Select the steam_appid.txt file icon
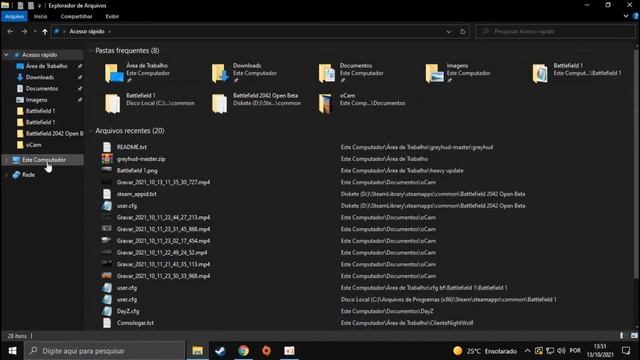This screenshot has height=360, width=640. [x=107, y=194]
